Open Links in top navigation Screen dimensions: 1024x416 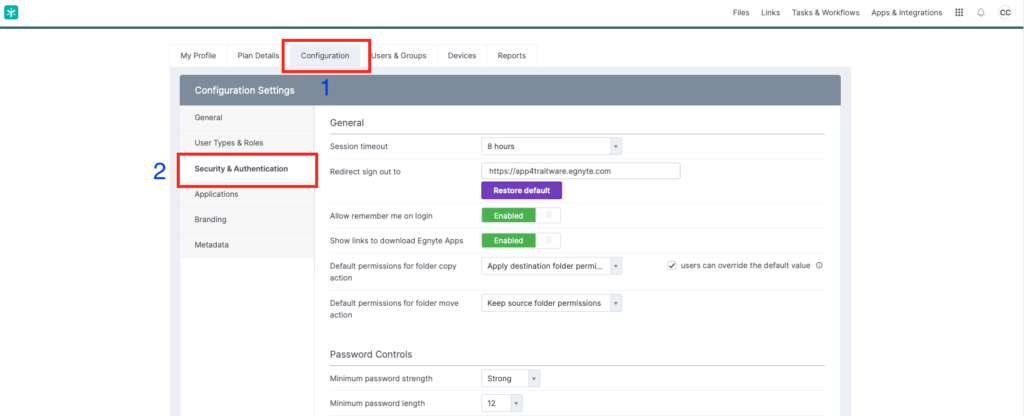771,12
